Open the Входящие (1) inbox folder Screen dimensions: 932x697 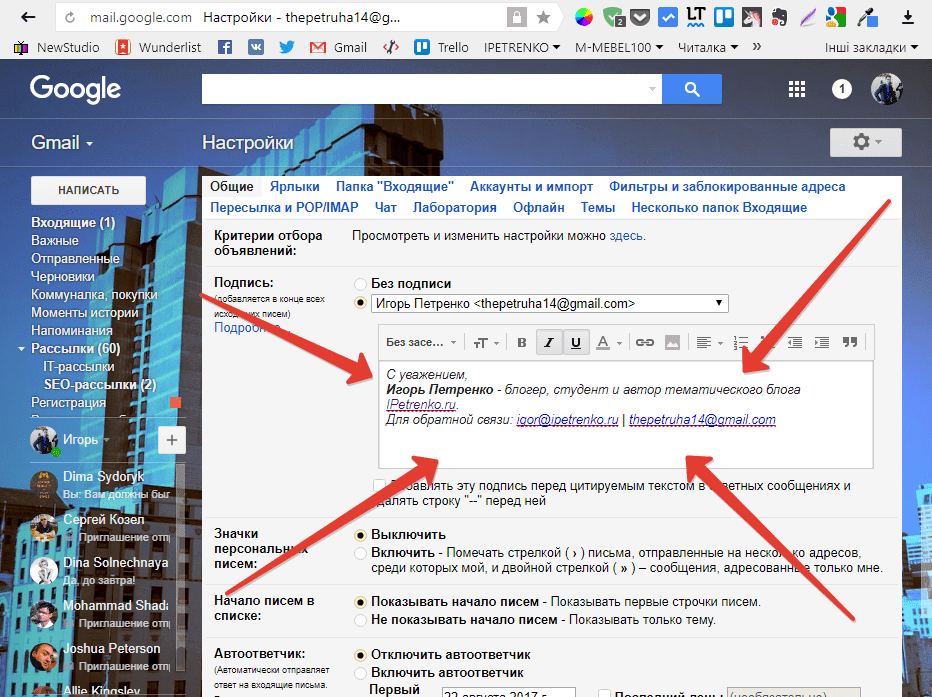point(73,222)
